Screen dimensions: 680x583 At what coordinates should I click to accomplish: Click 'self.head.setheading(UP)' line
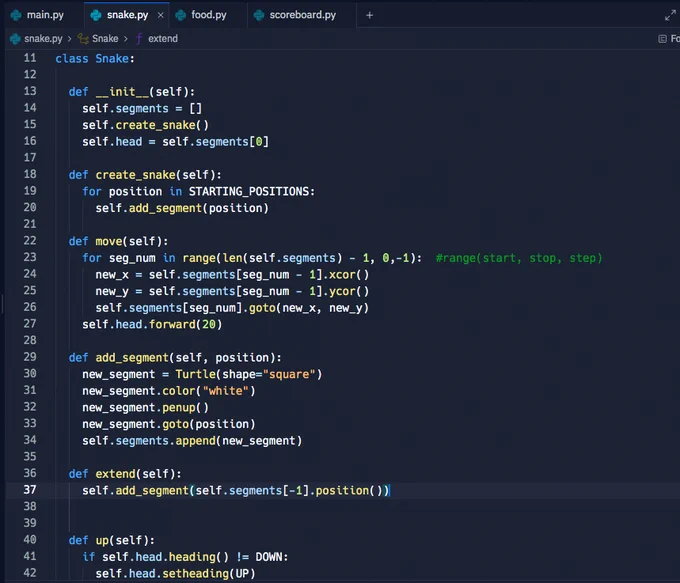pyautogui.click(x=175, y=573)
